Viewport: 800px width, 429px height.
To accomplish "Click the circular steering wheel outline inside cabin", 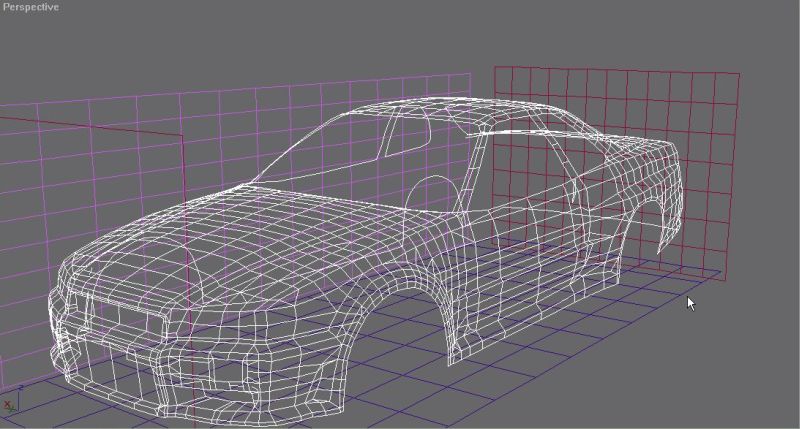I will [432, 195].
